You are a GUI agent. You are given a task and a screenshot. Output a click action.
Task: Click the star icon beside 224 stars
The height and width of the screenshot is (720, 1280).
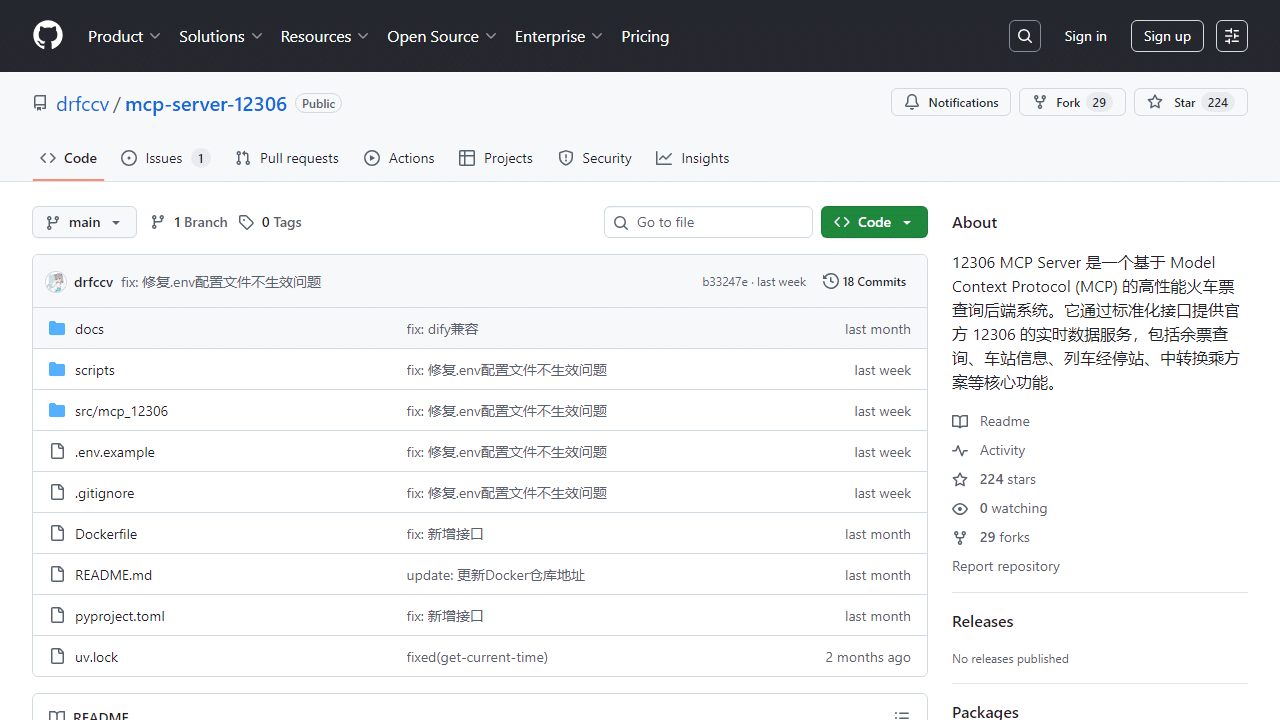[x=960, y=480]
